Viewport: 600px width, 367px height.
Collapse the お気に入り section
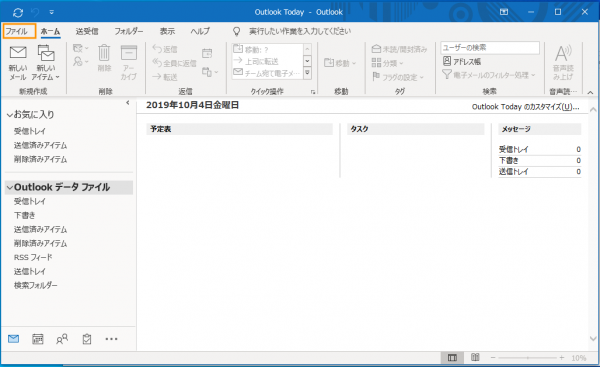point(10,115)
